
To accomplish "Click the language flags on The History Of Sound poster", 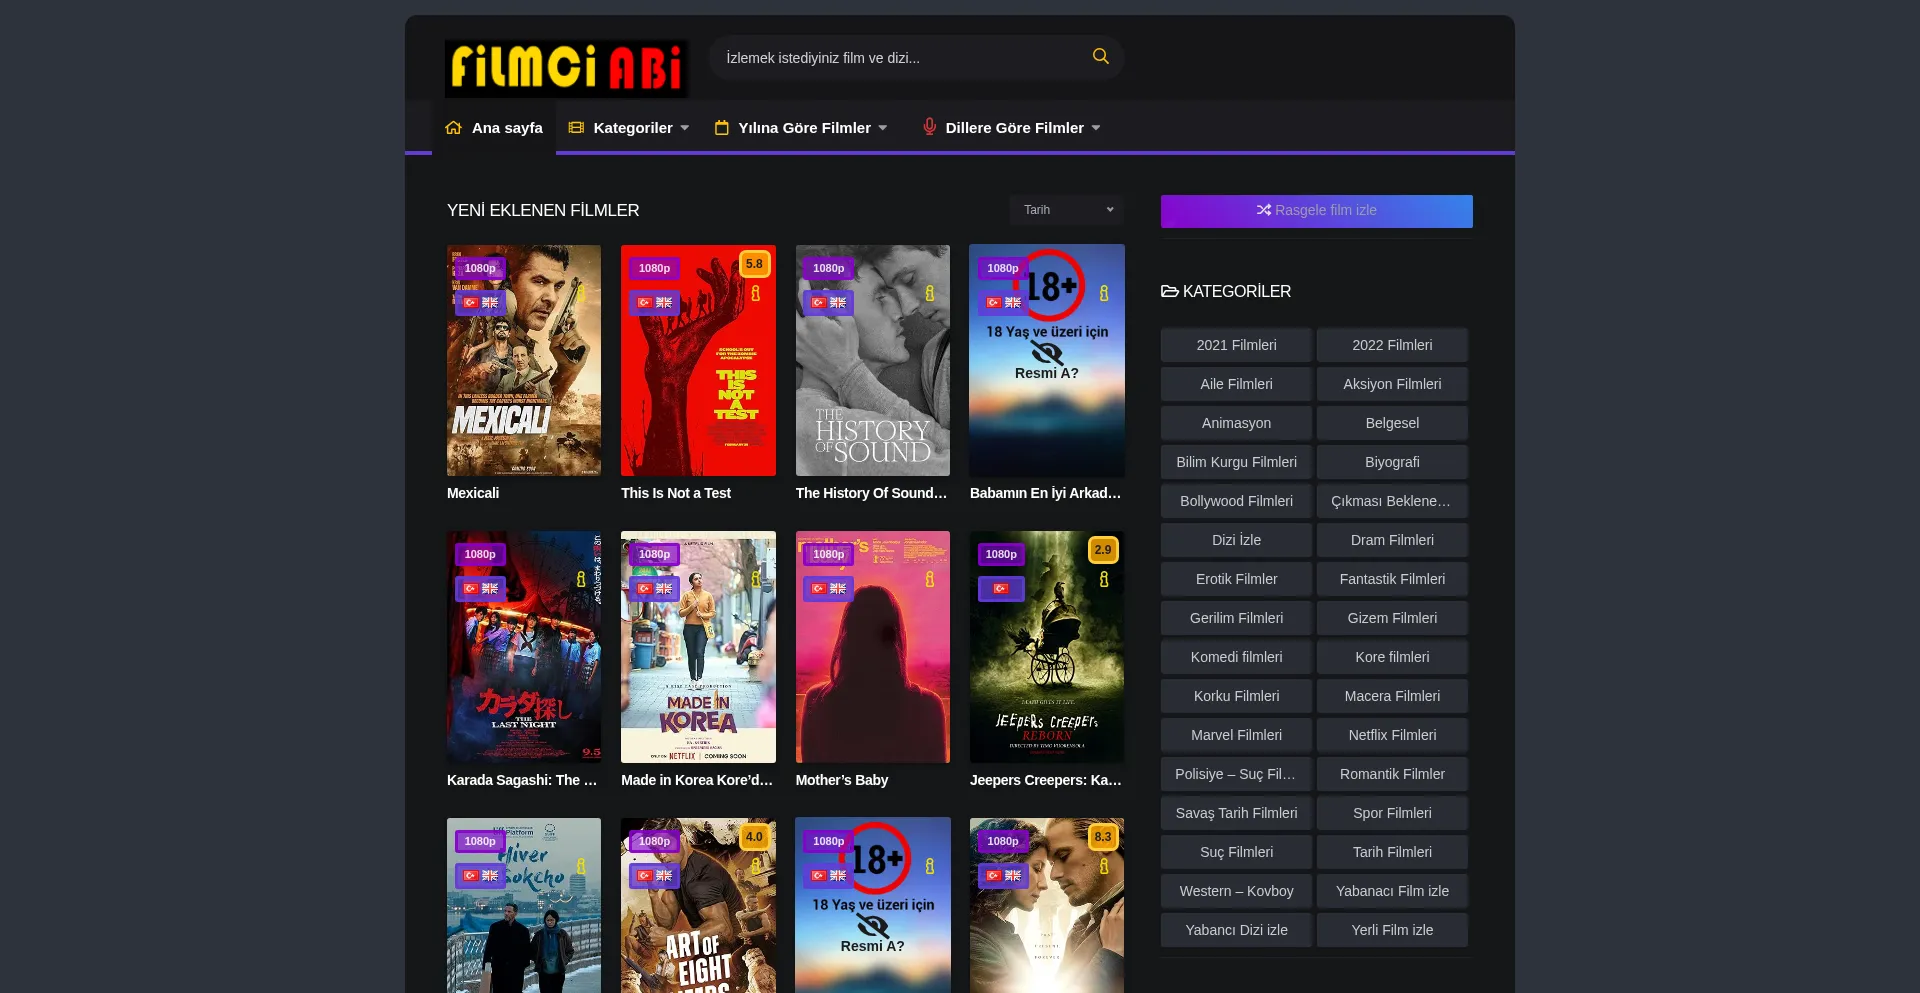I will 828,303.
